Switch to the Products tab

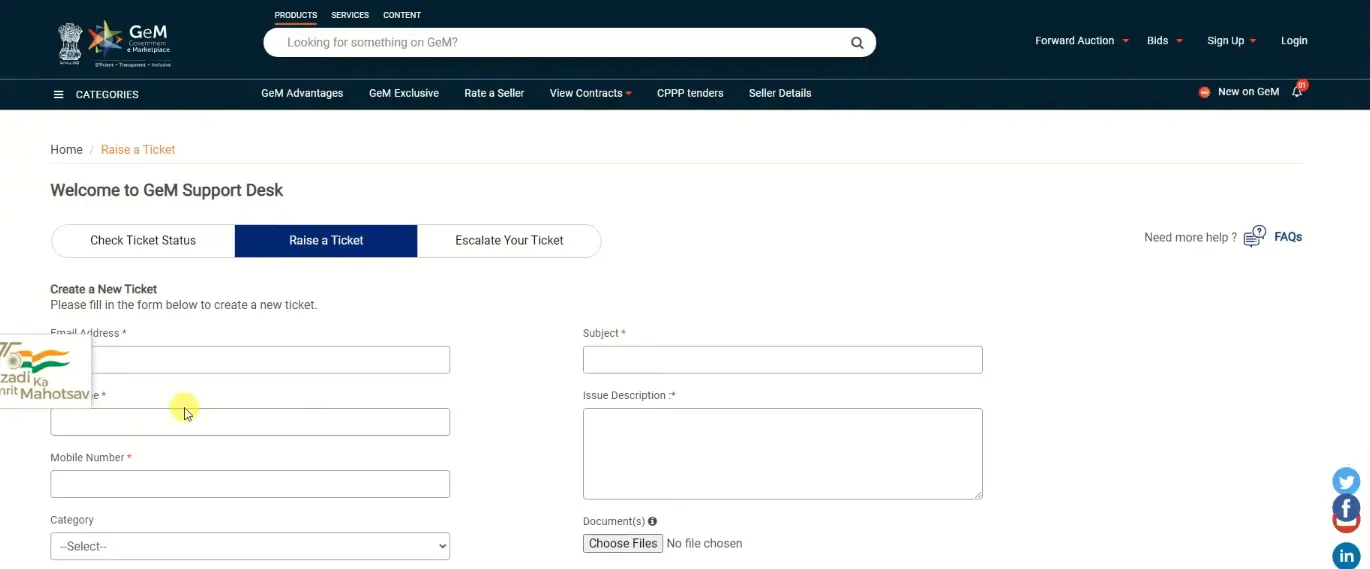[296, 15]
